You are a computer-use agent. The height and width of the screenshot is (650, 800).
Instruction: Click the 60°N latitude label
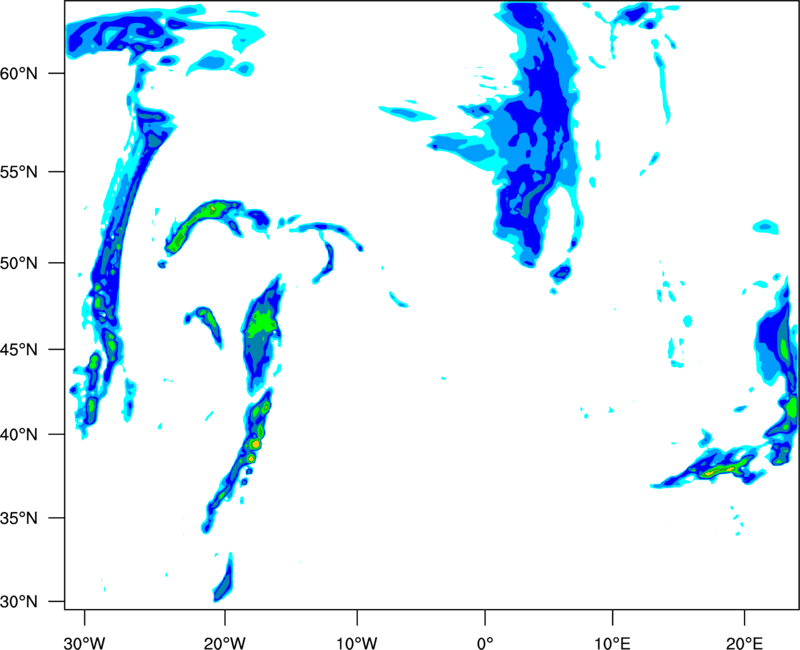click(19, 73)
